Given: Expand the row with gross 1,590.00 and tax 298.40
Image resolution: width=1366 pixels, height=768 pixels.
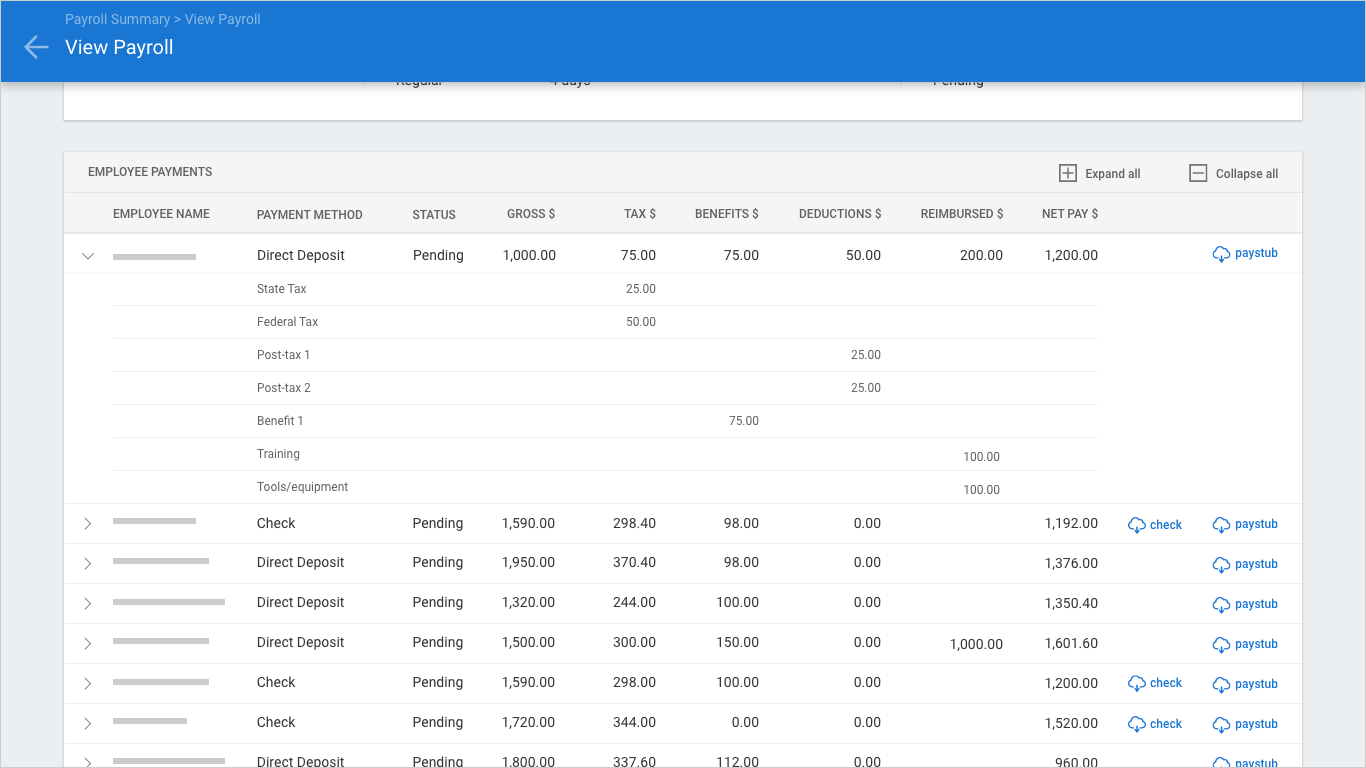Looking at the screenshot, I should coord(88,523).
